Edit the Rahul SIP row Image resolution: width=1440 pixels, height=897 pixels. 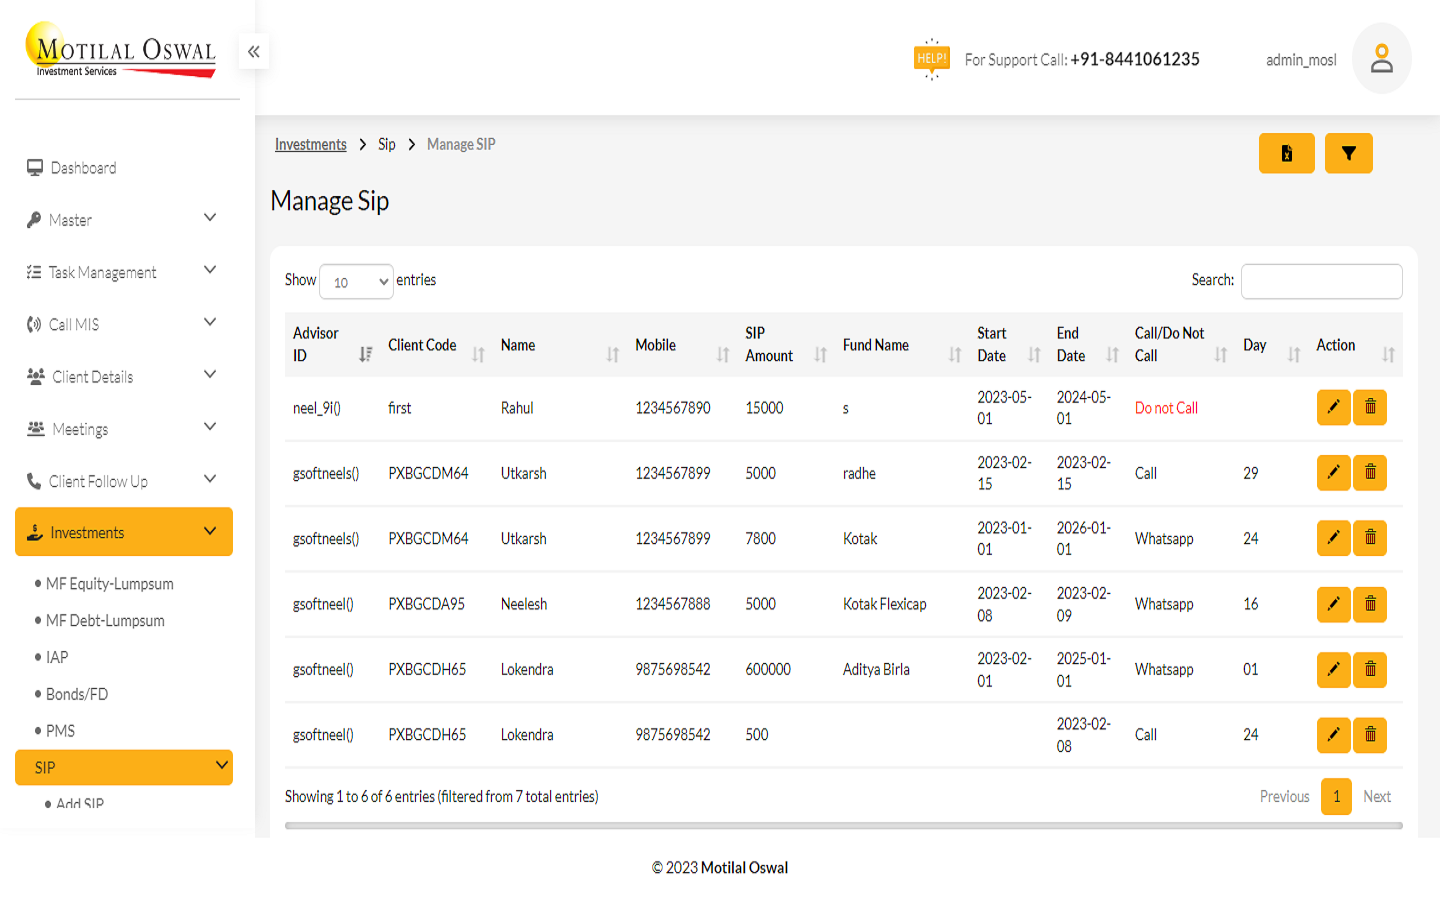tap(1333, 407)
